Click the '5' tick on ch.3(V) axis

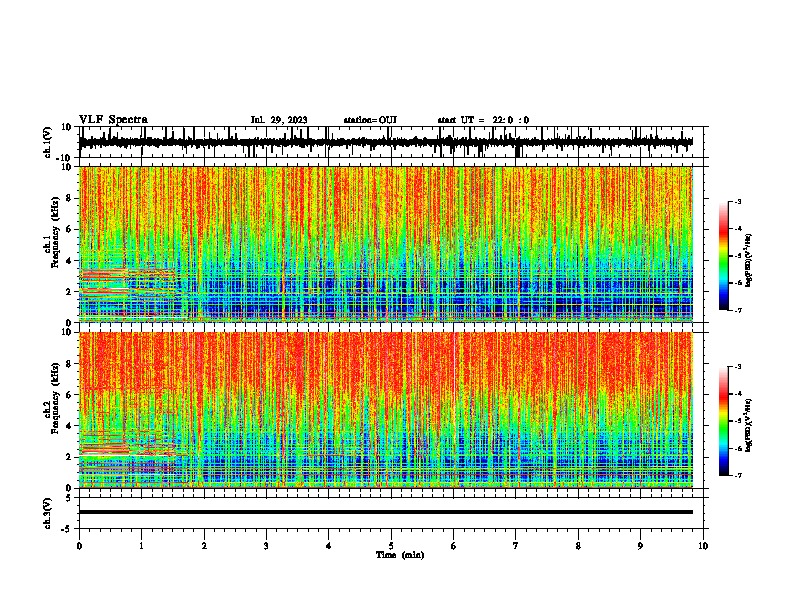point(70,498)
